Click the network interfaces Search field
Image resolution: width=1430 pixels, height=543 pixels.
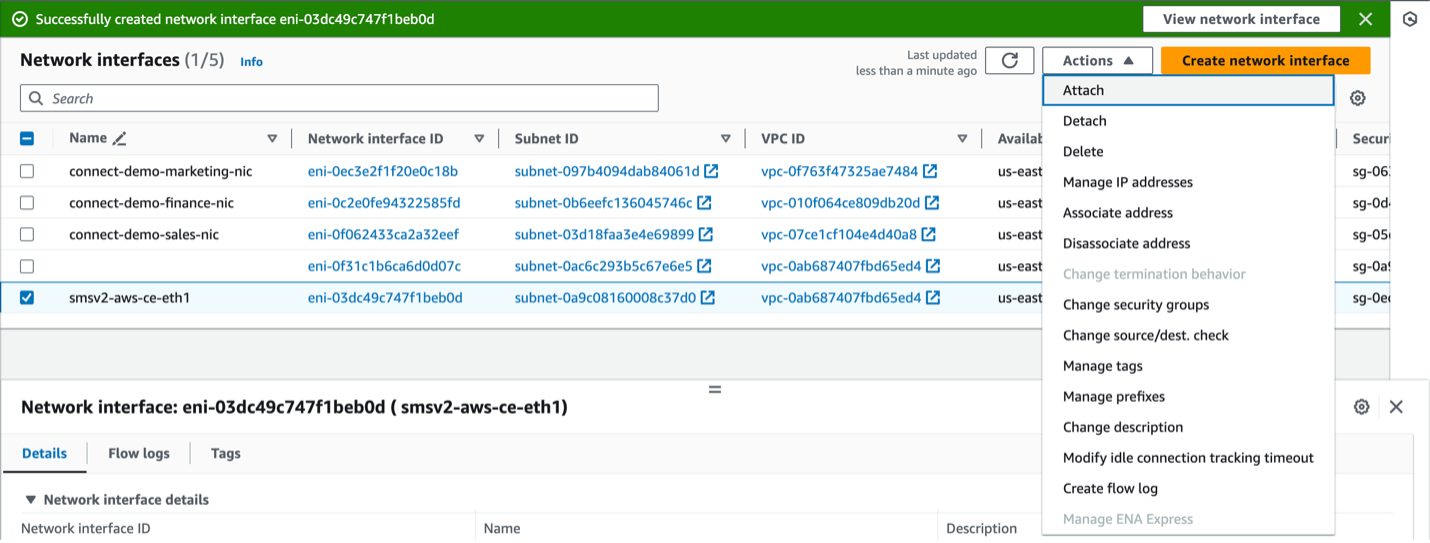coord(339,98)
